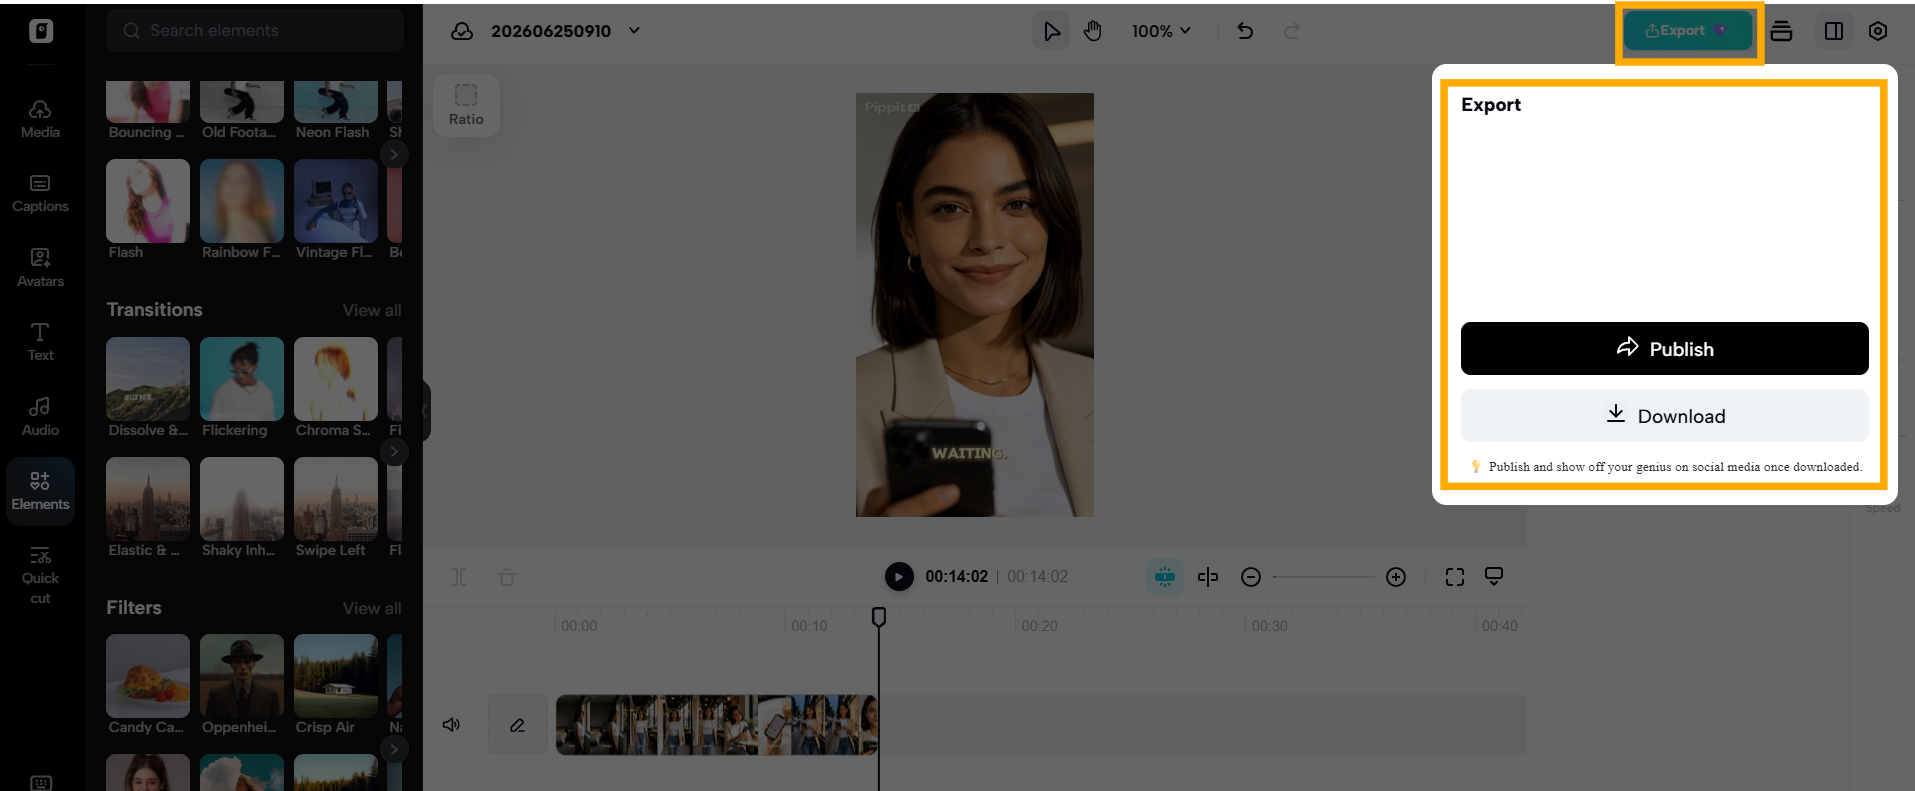Image resolution: width=1915 pixels, height=791 pixels.
Task: Zoom out timeline with minus icon
Action: (x=1251, y=577)
